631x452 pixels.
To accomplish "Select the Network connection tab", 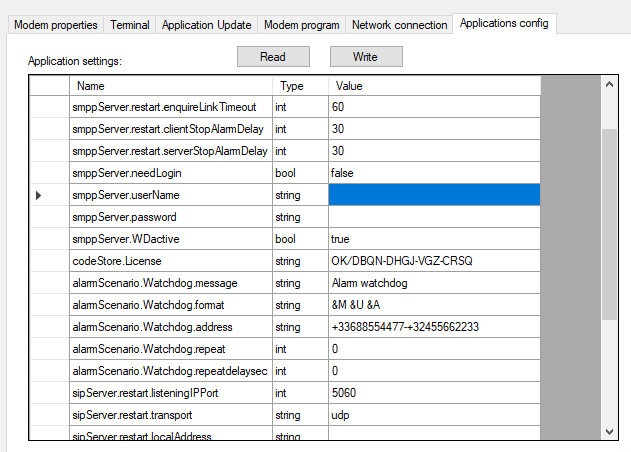I will pos(399,24).
